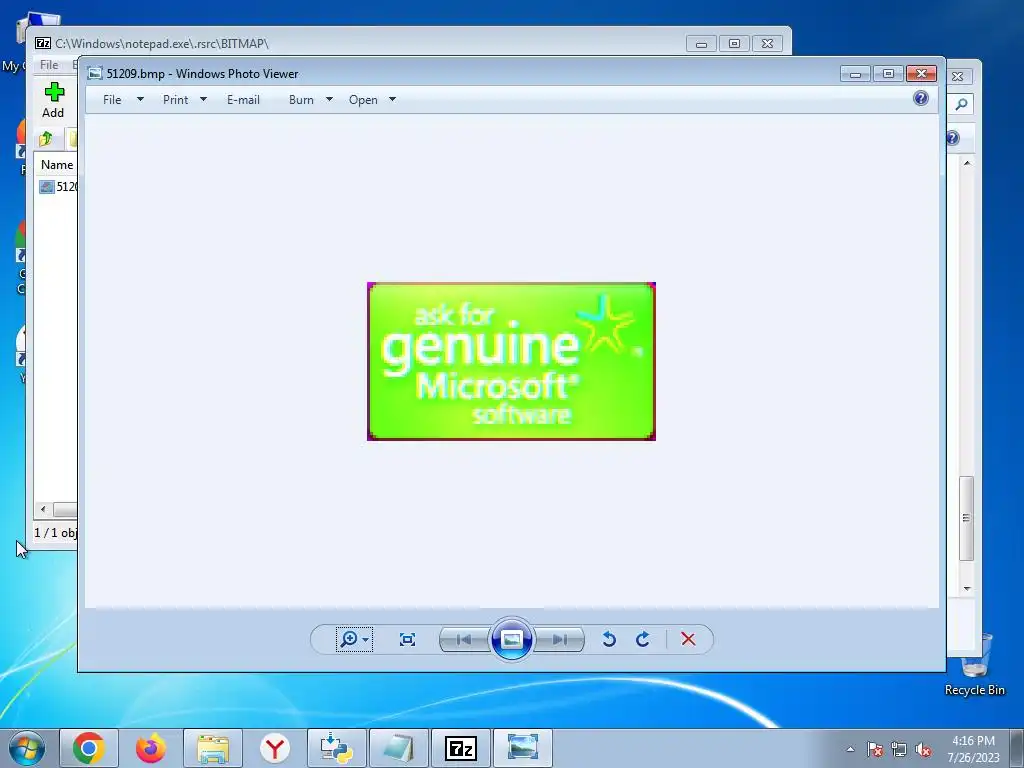Start the slide show
1024x768 pixels.
pyautogui.click(x=511, y=639)
